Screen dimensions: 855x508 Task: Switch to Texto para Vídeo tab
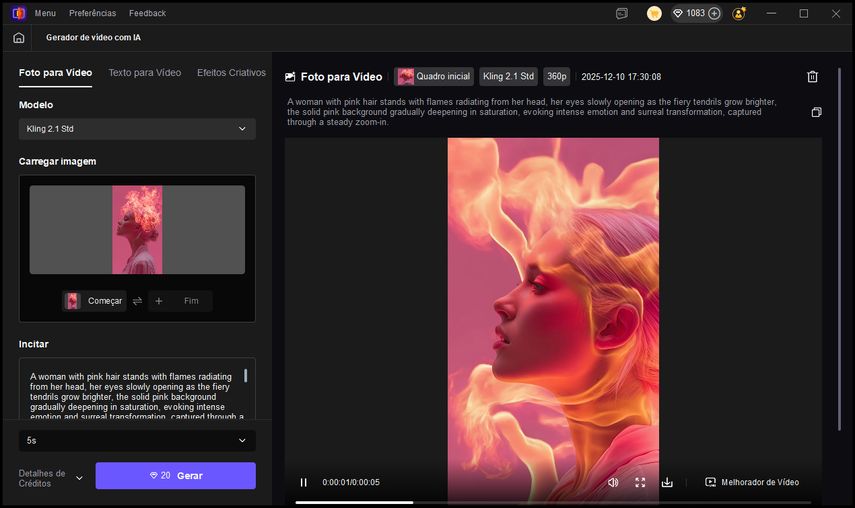tap(144, 72)
